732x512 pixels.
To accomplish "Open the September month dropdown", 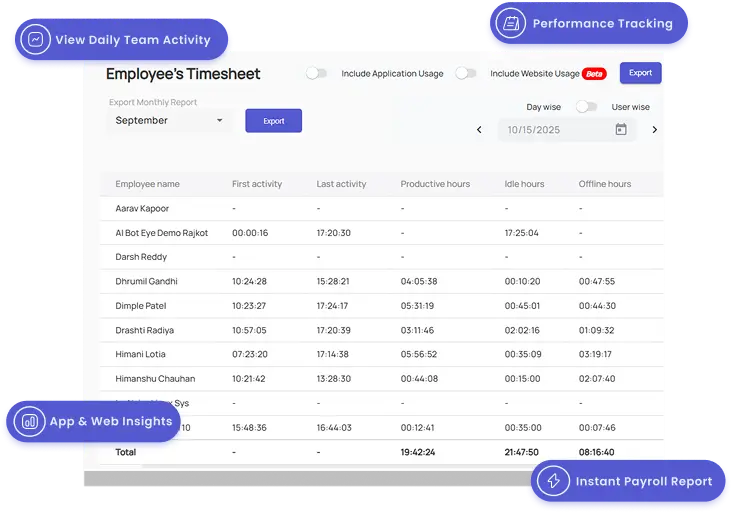I will tap(160, 121).
